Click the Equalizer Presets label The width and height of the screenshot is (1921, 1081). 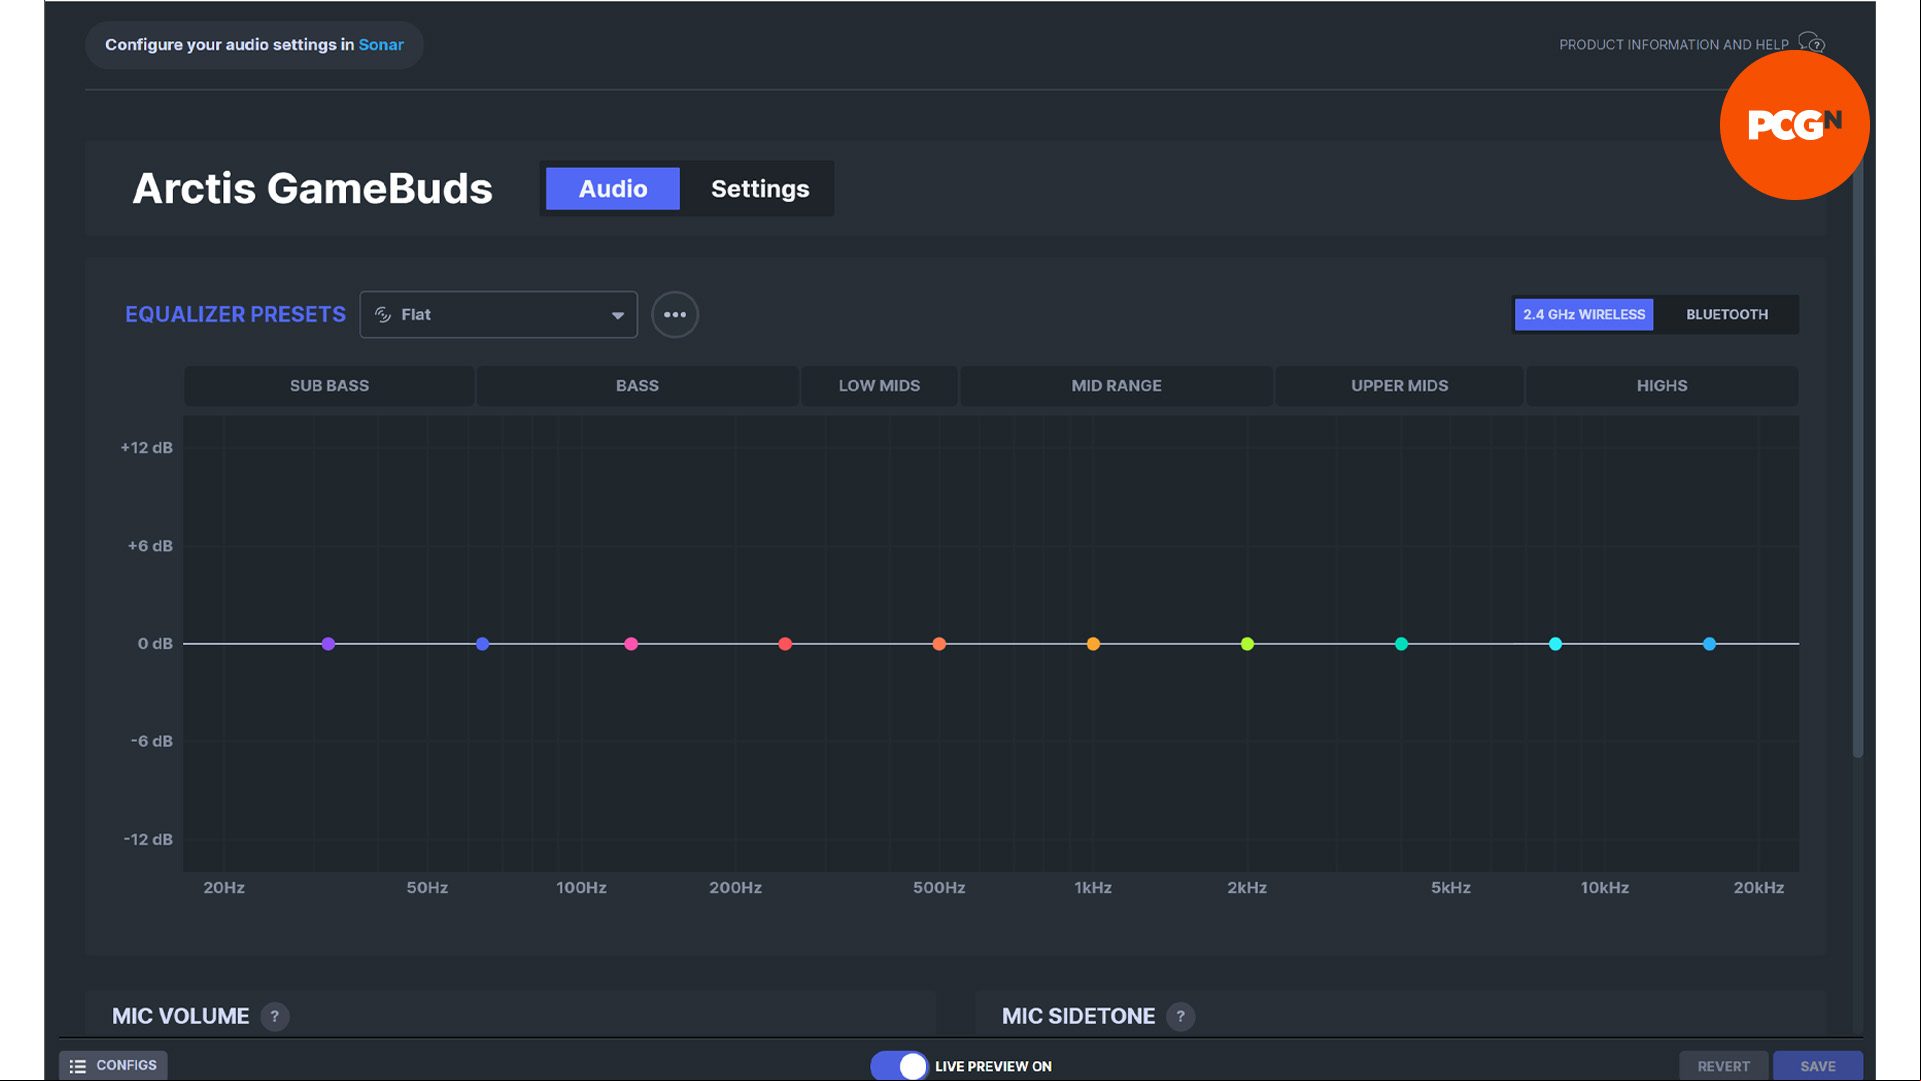[x=235, y=315]
